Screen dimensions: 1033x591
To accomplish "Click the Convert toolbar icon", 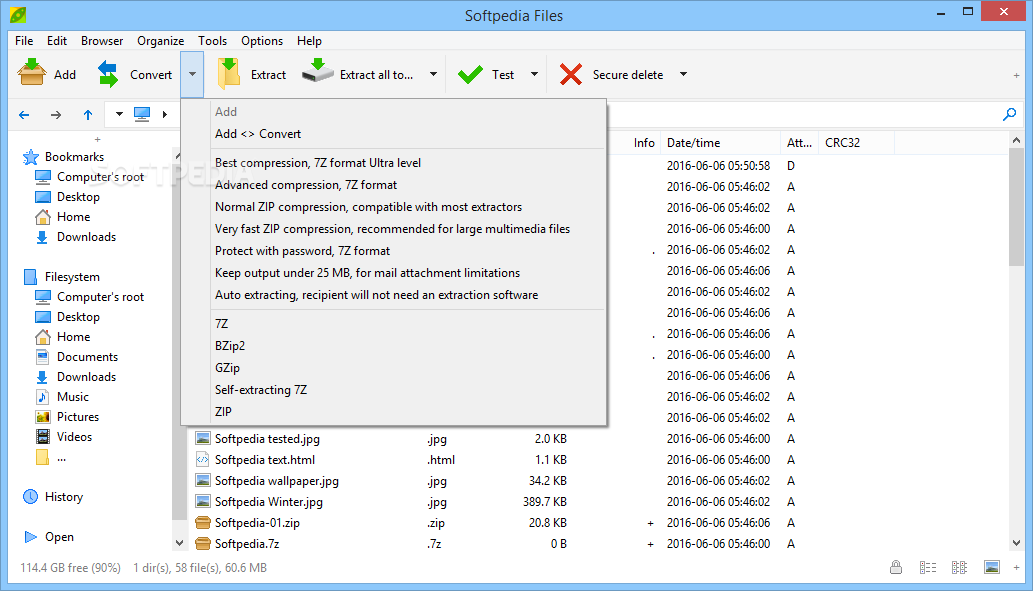I will click(x=109, y=74).
